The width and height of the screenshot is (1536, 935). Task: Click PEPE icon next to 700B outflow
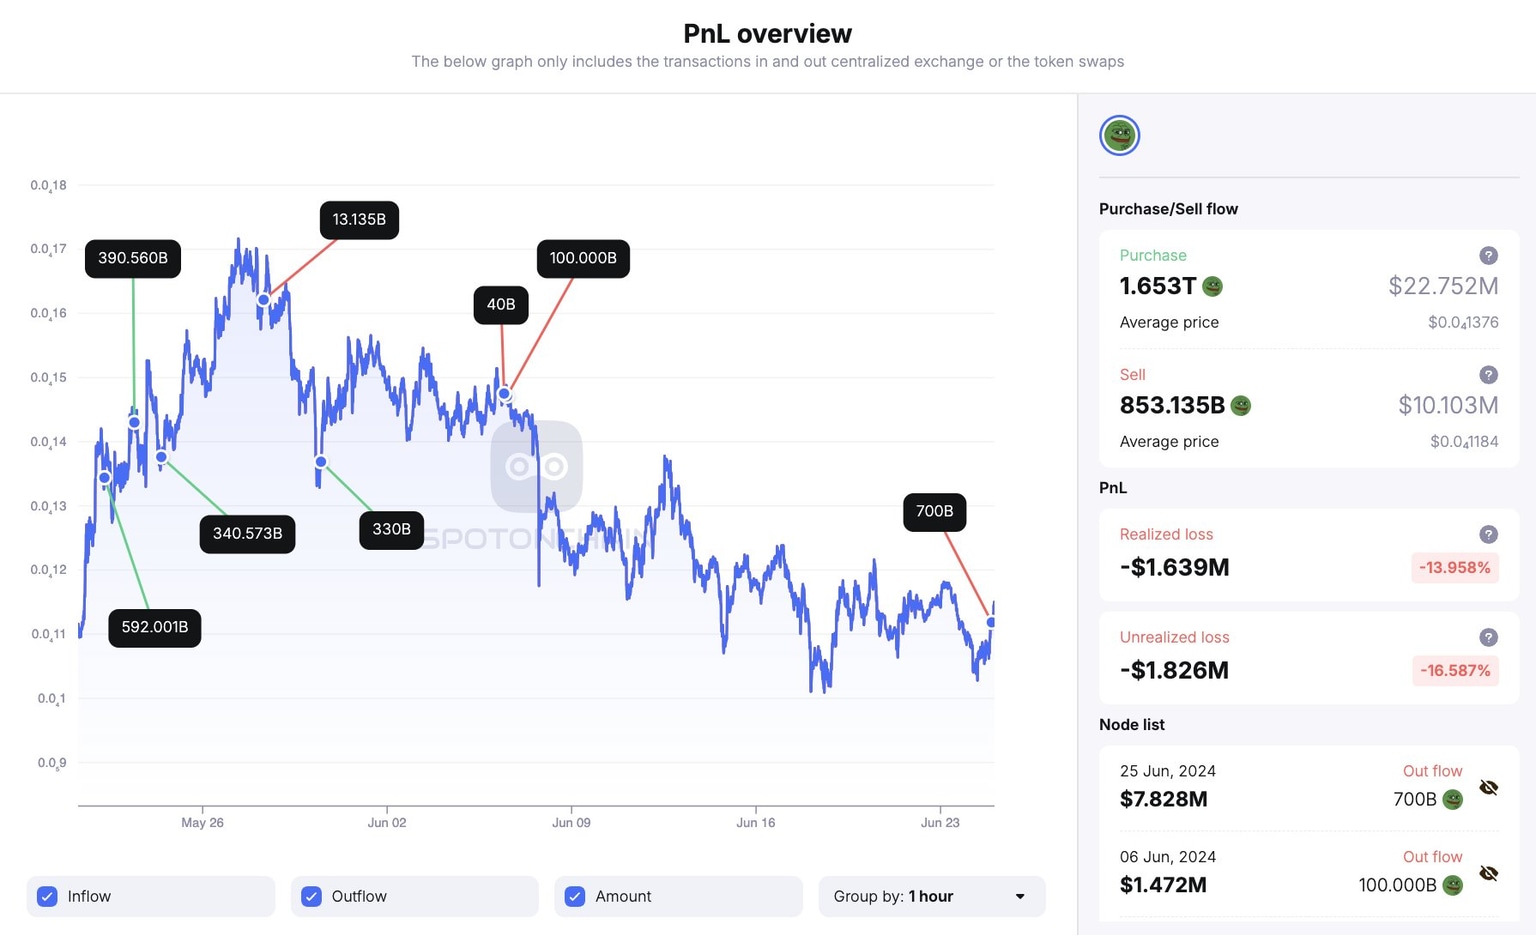[1453, 799]
